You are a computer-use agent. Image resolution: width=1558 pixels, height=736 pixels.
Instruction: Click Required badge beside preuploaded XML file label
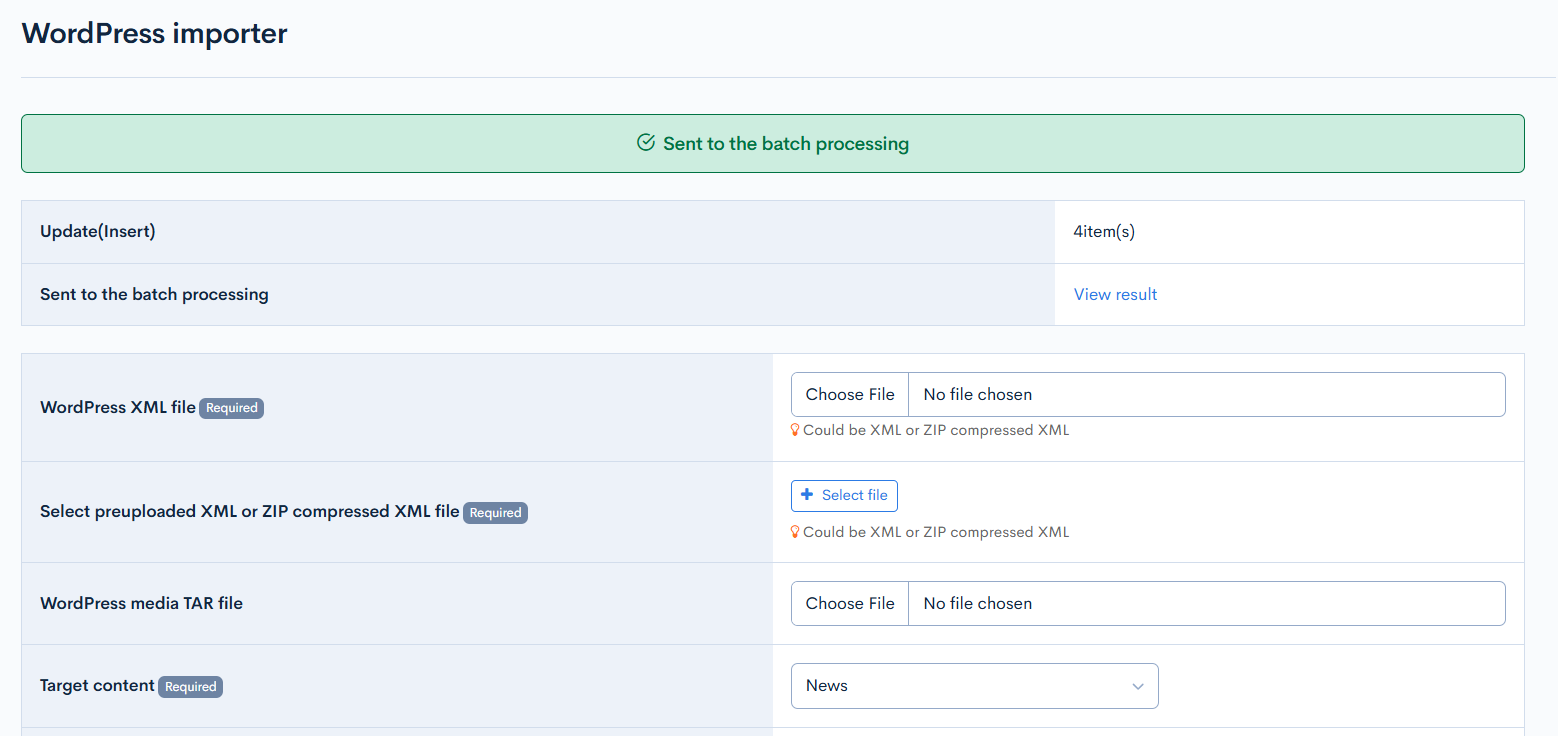click(495, 513)
